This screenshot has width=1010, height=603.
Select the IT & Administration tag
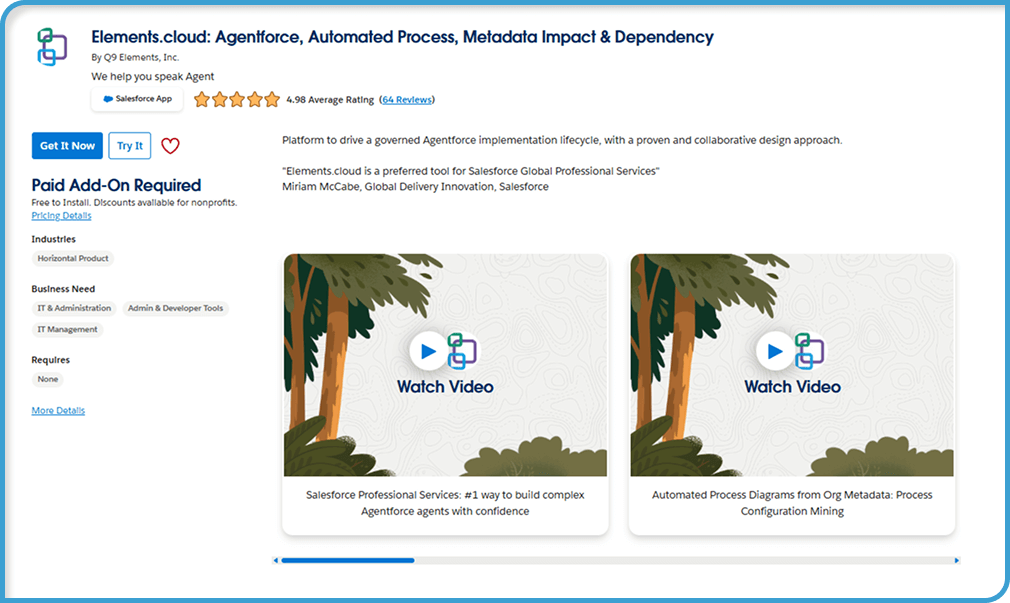pos(74,309)
